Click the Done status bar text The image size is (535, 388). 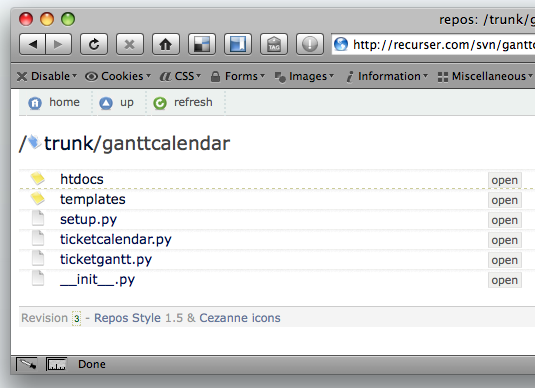coord(92,364)
